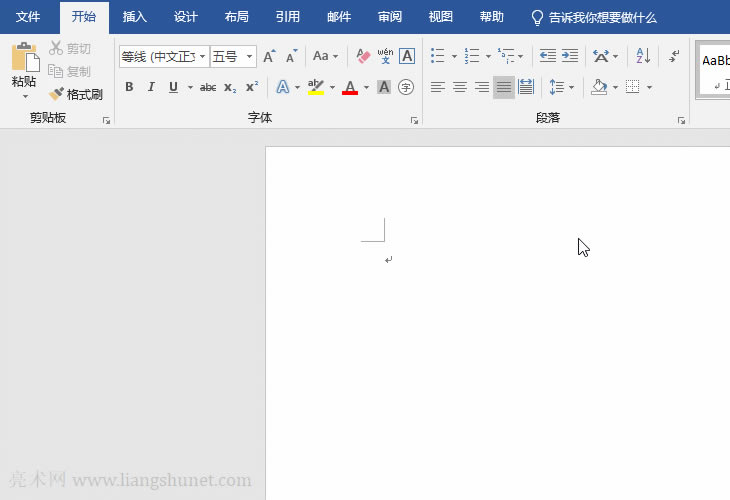Expand the line spacing dropdown

(572, 88)
